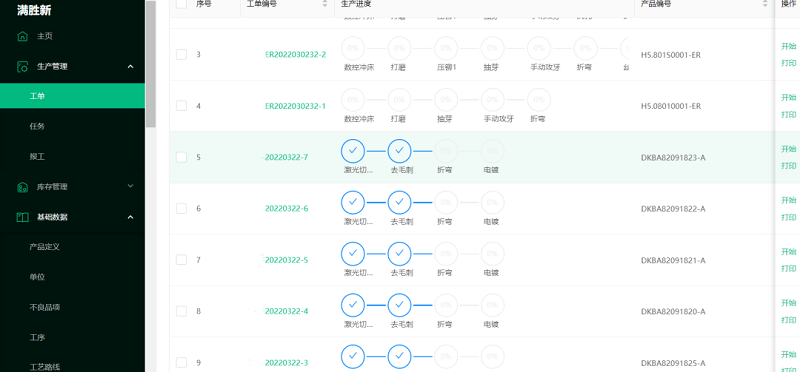This screenshot has height=372, width=800.
Task: Check the header select-all checkbox
Action: 181,4
